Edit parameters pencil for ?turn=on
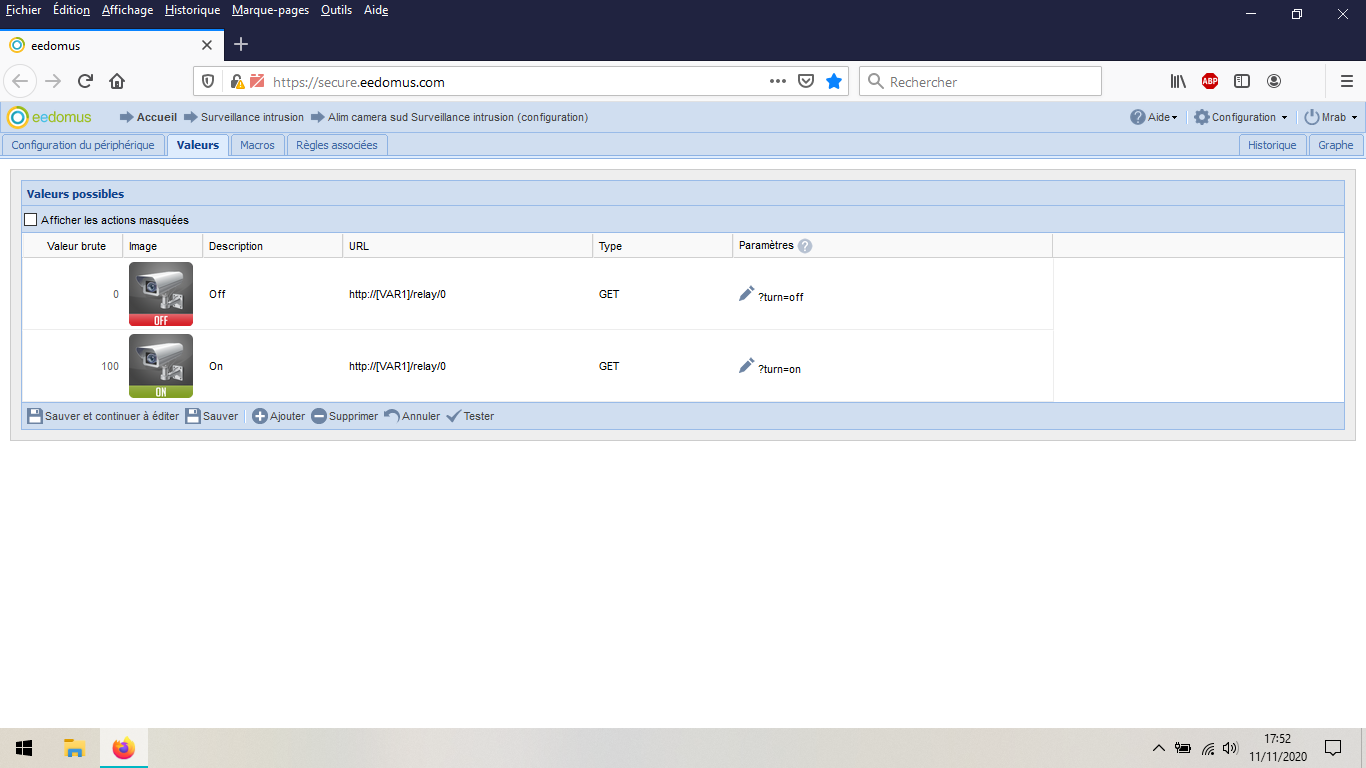The height and width of the screenshot is (768, 1366). 746,365
